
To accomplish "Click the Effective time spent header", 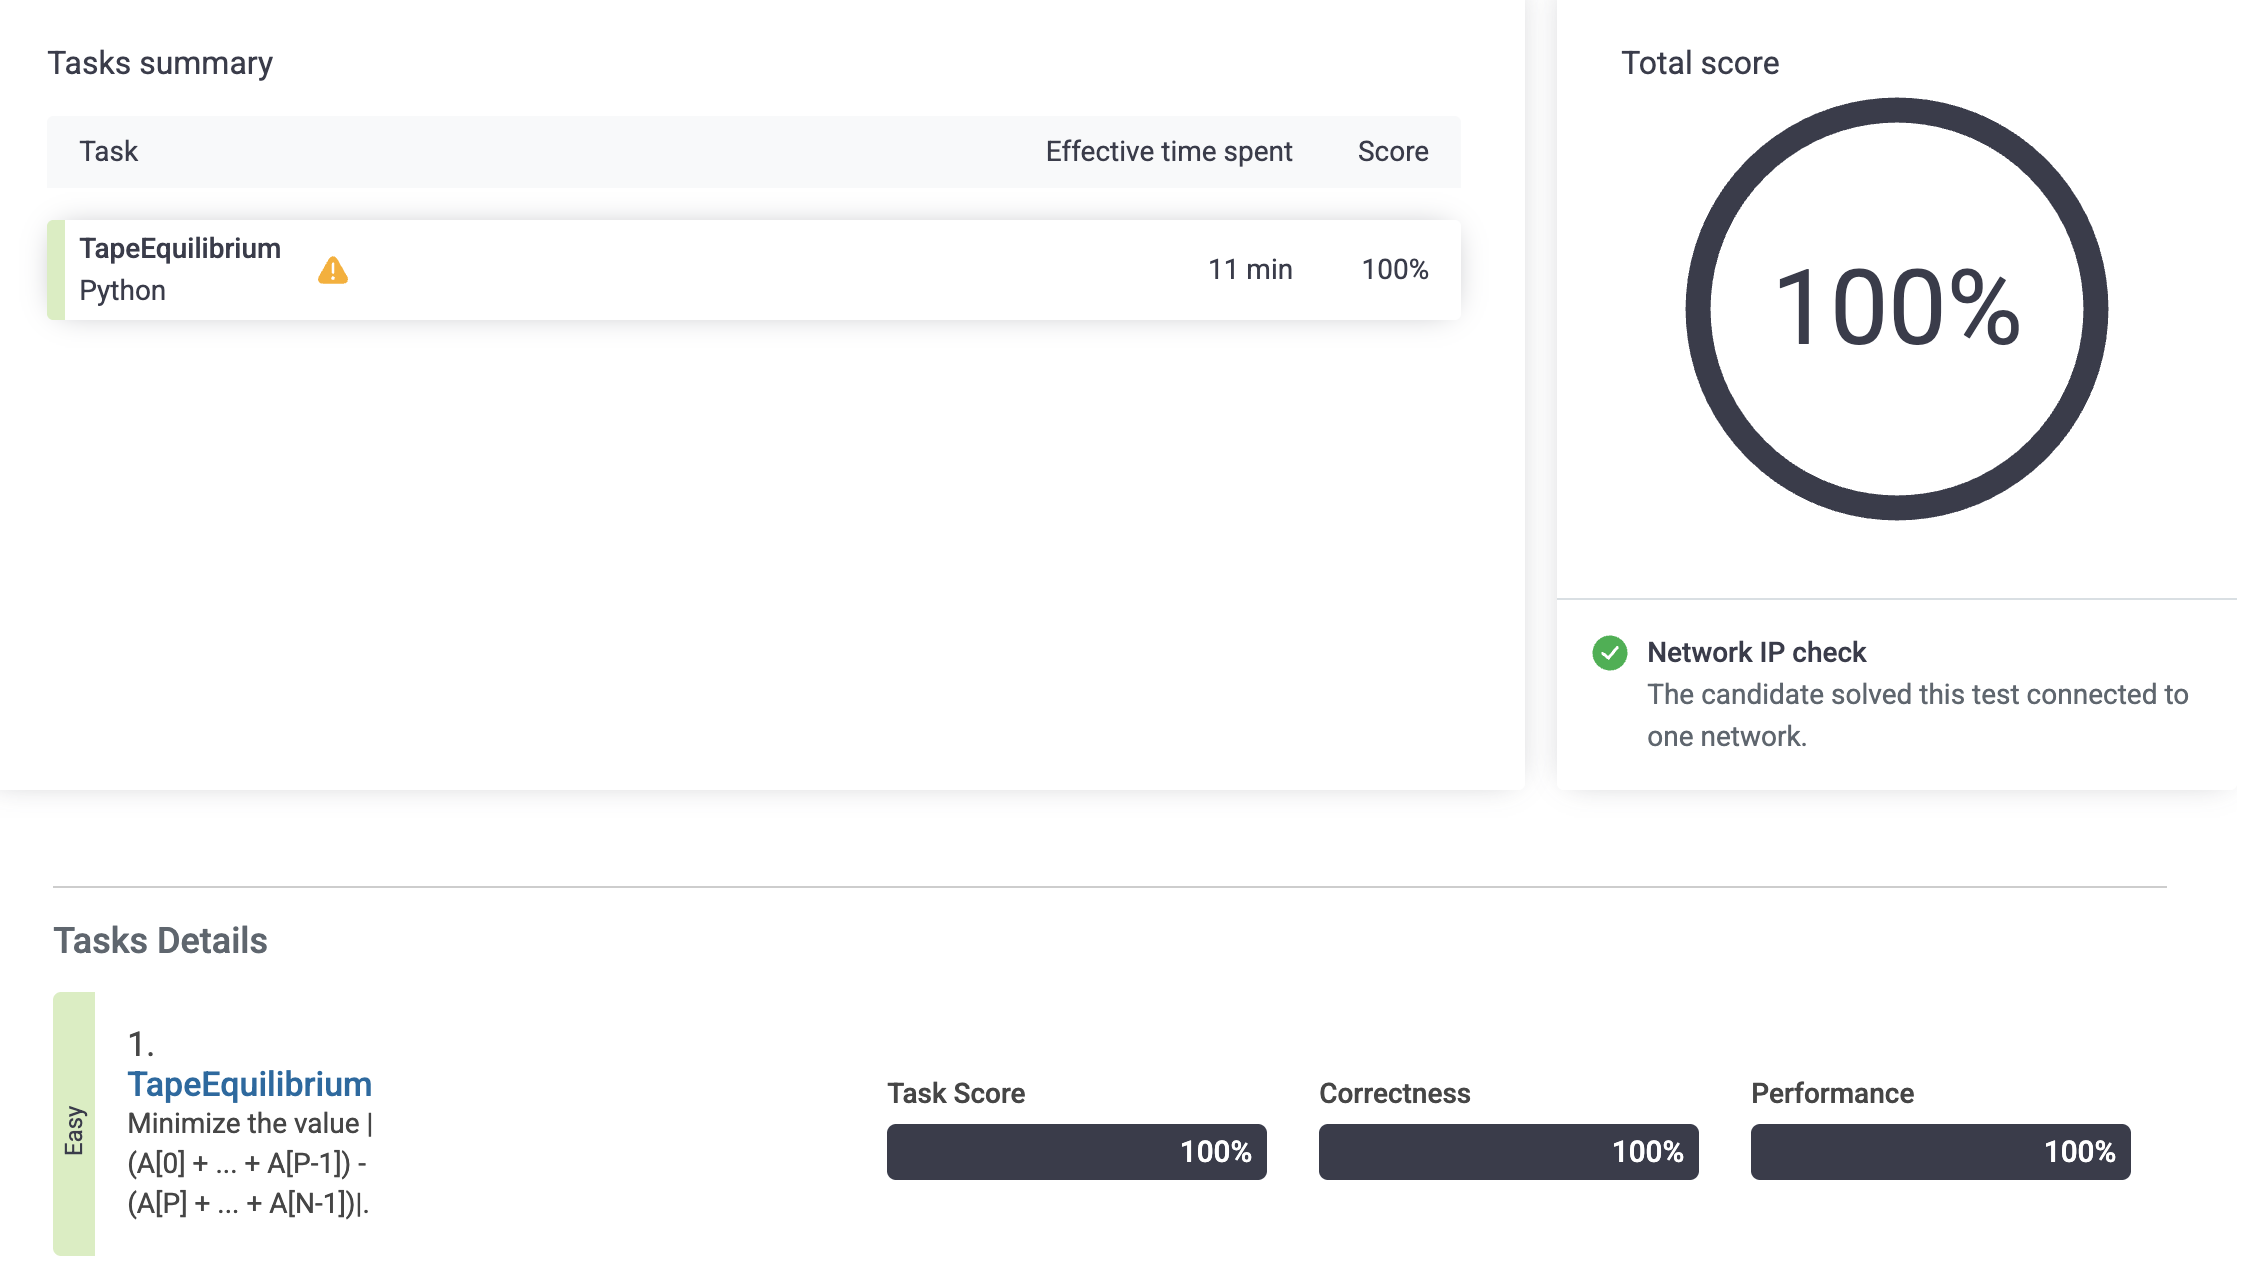I will pyautogui.click(x=1168, y=151).
